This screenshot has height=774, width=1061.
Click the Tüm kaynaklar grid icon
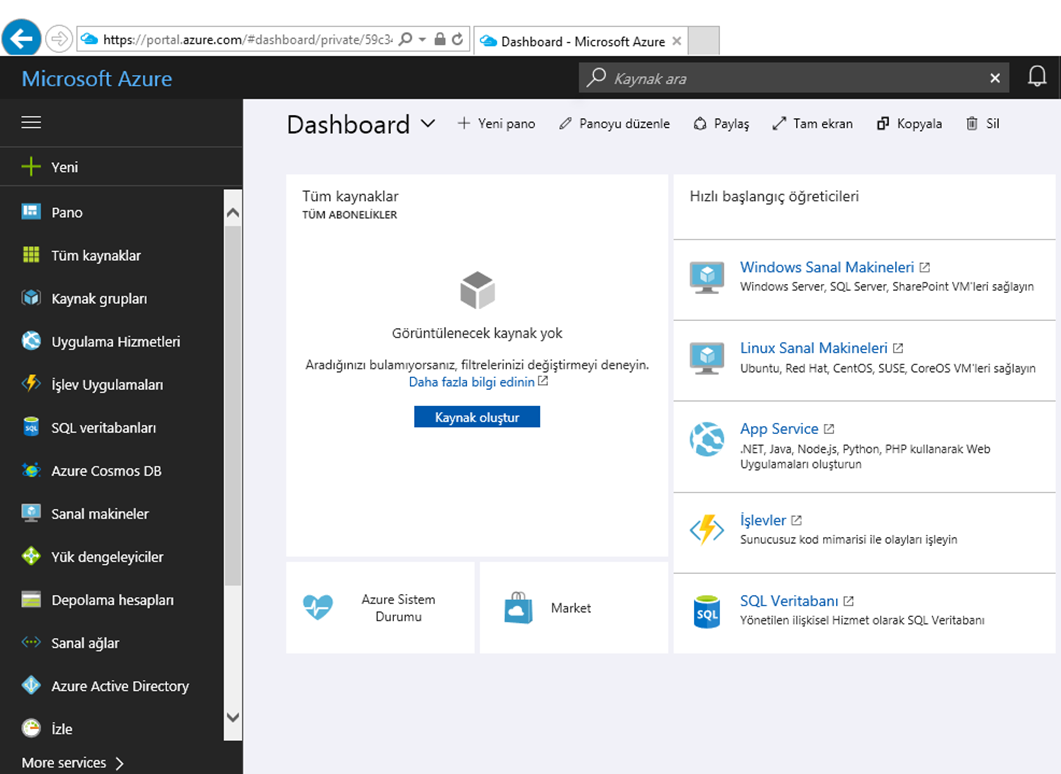[x=31, y=255]
